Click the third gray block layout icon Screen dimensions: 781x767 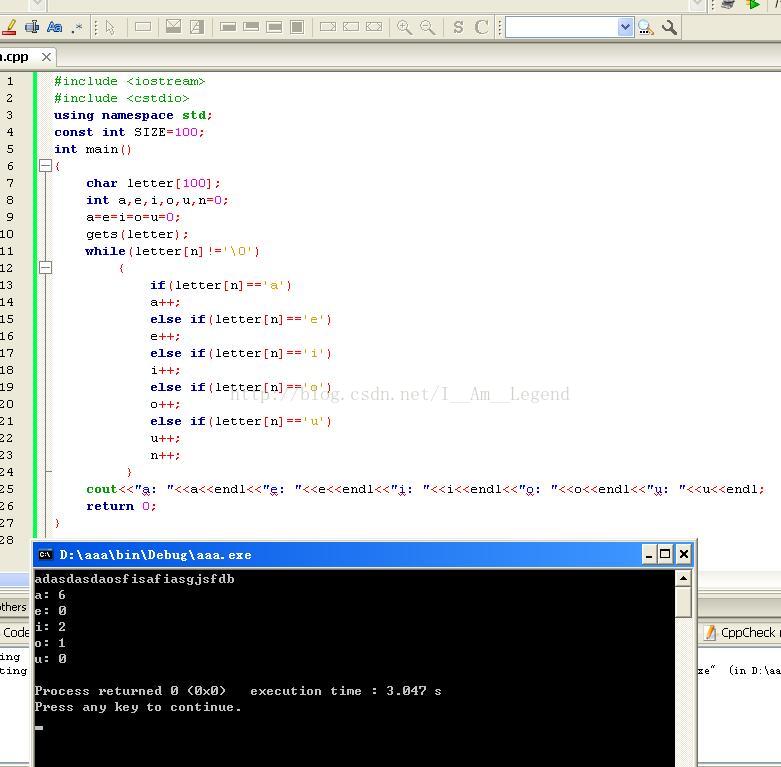(x=274, y=26)
